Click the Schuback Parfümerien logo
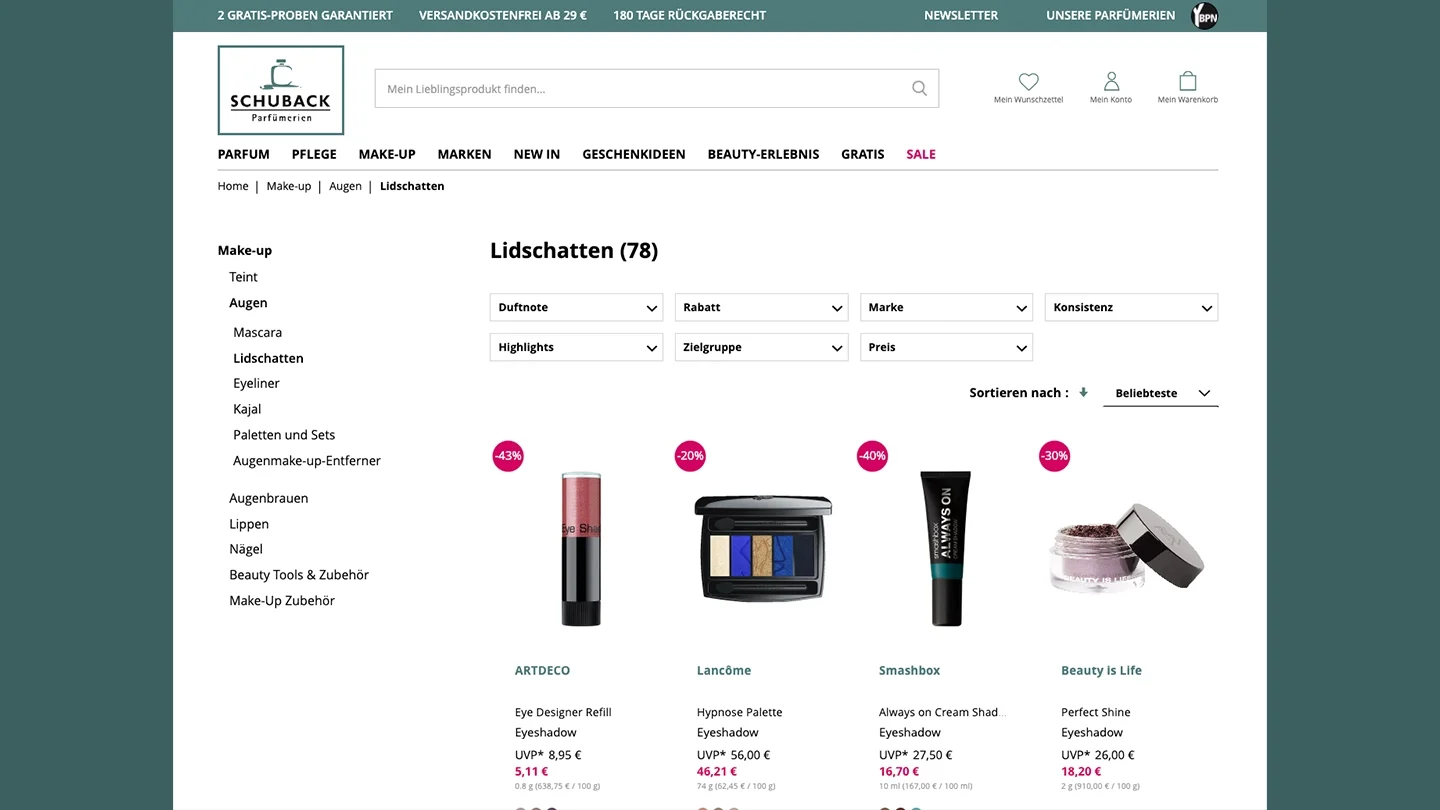The image size is (1440, 810). pyautogui.click(x=281, y=90)
